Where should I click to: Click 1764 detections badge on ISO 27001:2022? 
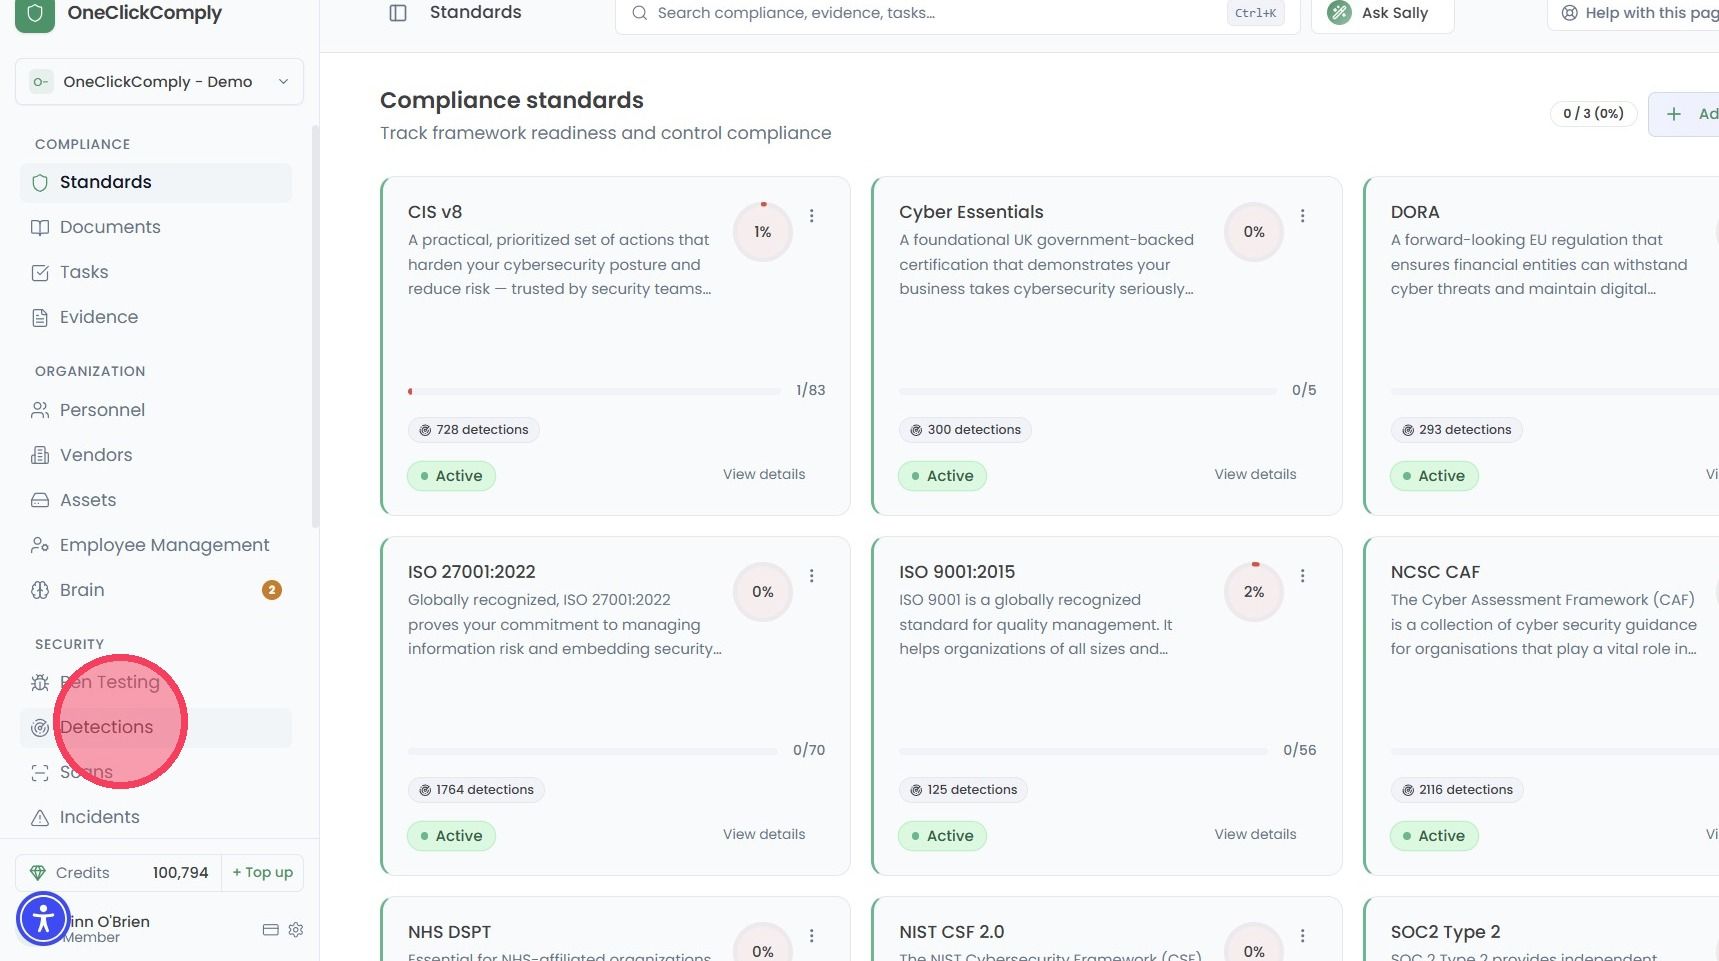476,789
